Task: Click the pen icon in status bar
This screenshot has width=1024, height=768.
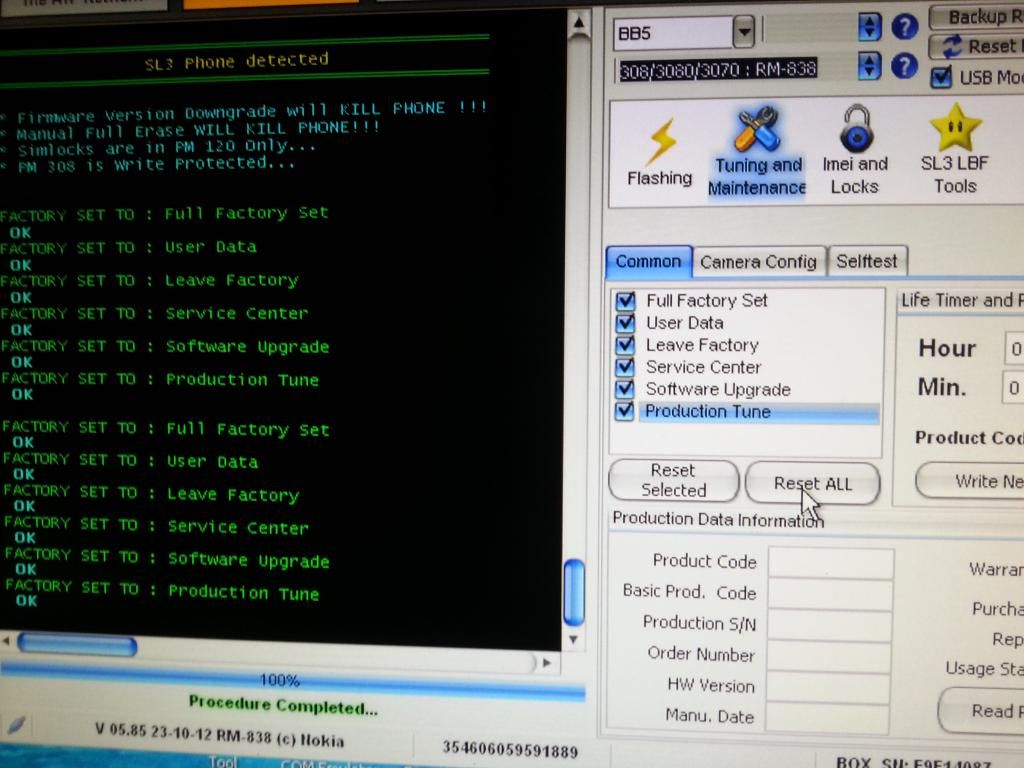Action: pyautogui.click(x=17, y=725)
